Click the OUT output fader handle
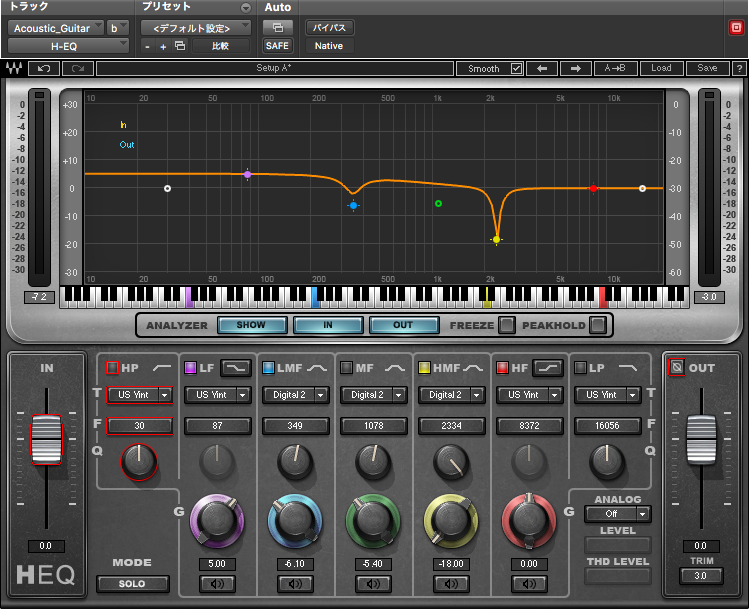This screenshot has width=749, height=609. point(701,439)
